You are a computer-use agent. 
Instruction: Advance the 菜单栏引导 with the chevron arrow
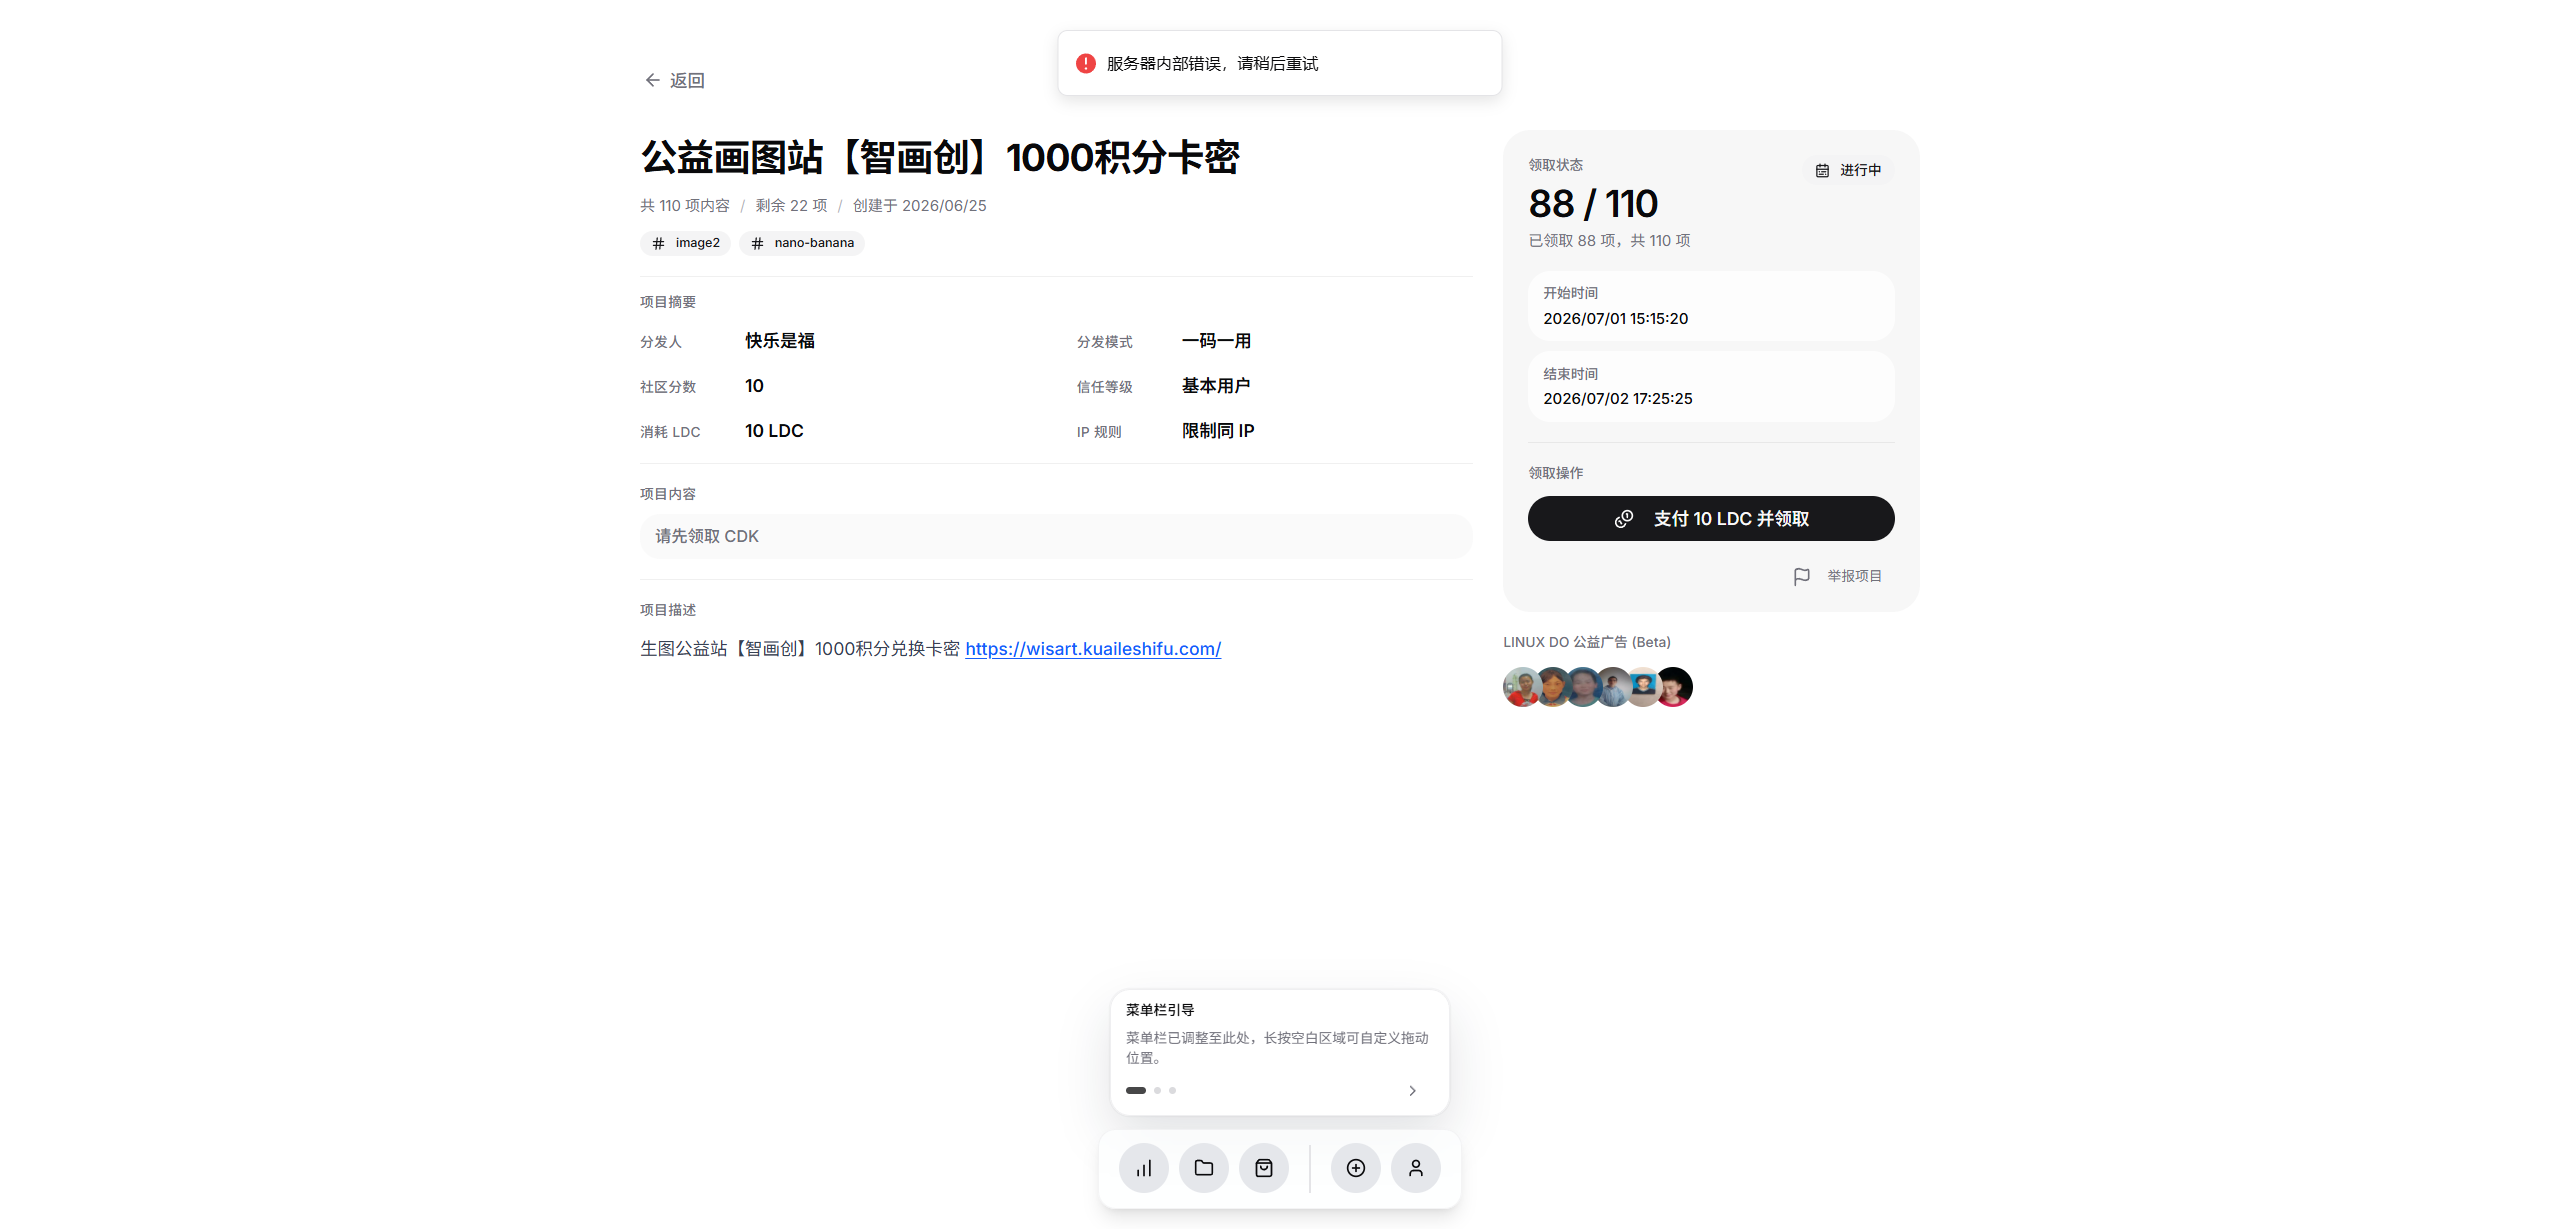[x=1412, y=1090]
